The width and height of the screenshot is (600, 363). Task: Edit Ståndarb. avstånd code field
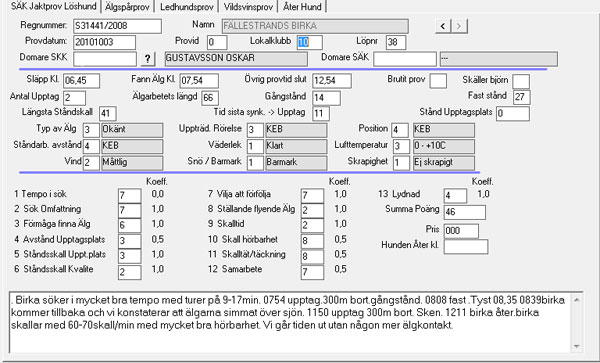point(91,147)
